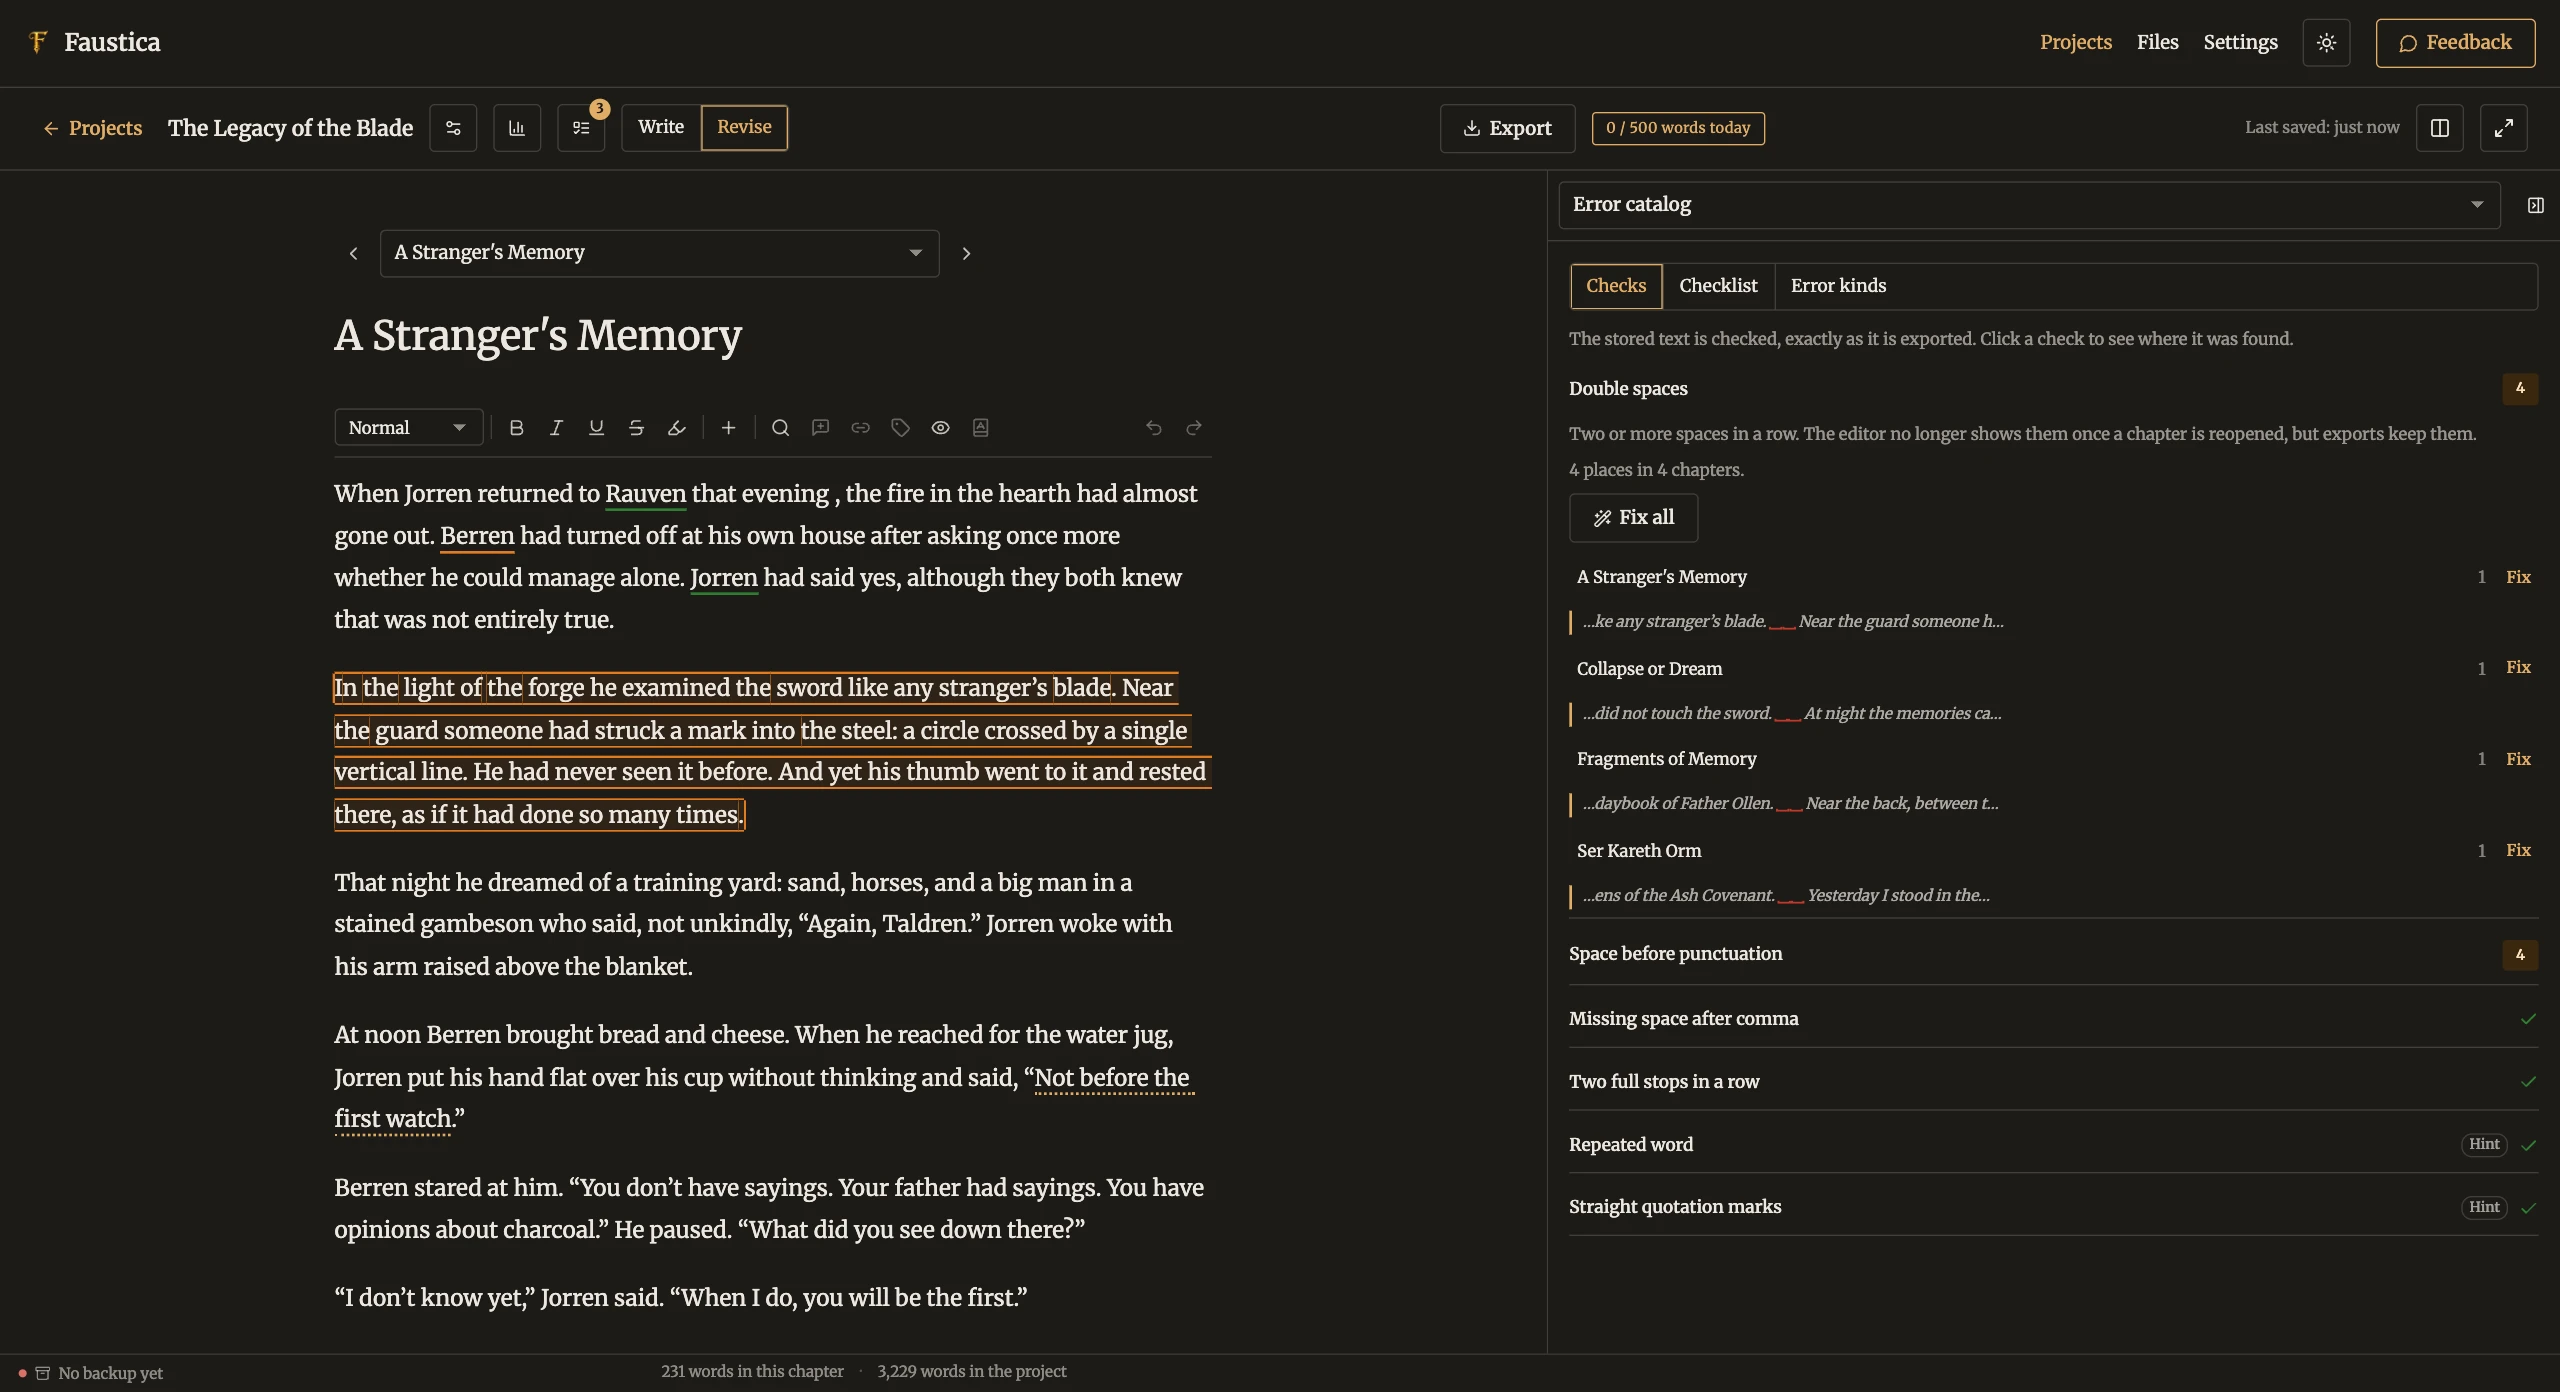Select the highlighter tool icon
The height and width of the screenshot is (1392, 2560).
pyautogui.click(x=676, y=428)
